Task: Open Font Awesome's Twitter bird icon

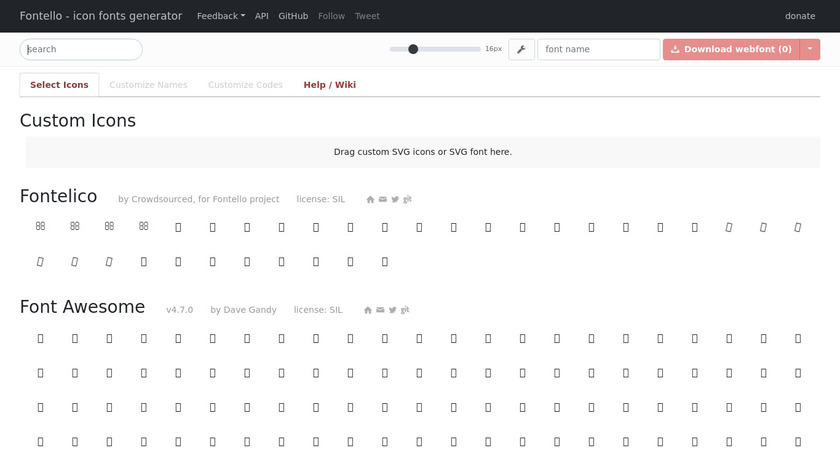Action: 392,310
